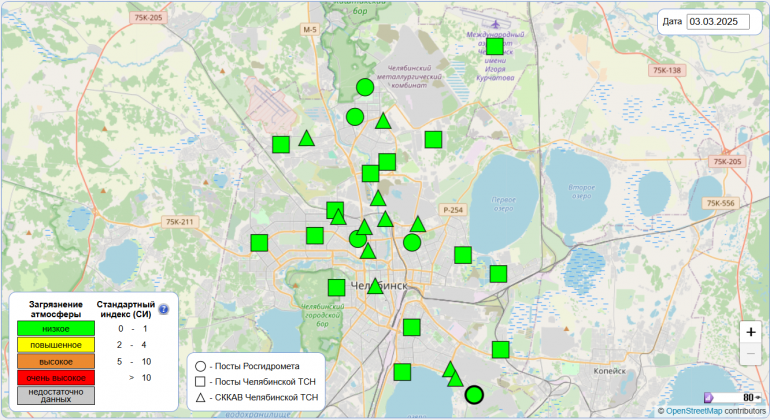Click the gray недостаточно данных legend box

click(56, 395)
